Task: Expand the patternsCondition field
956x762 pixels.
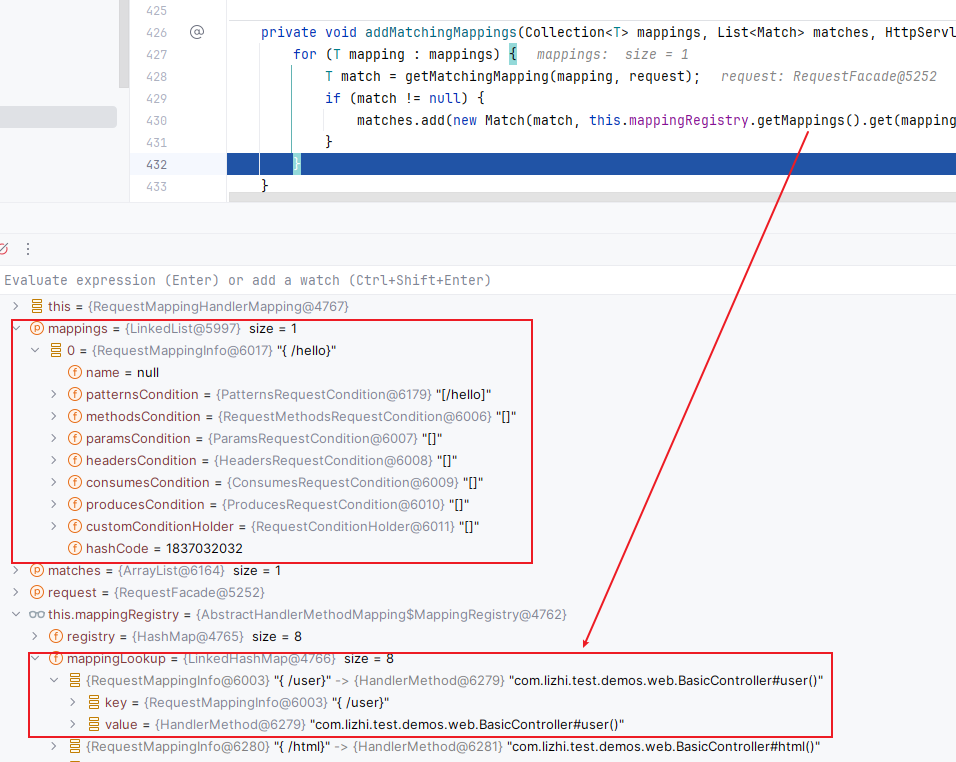Action: [x=54, y=394]
